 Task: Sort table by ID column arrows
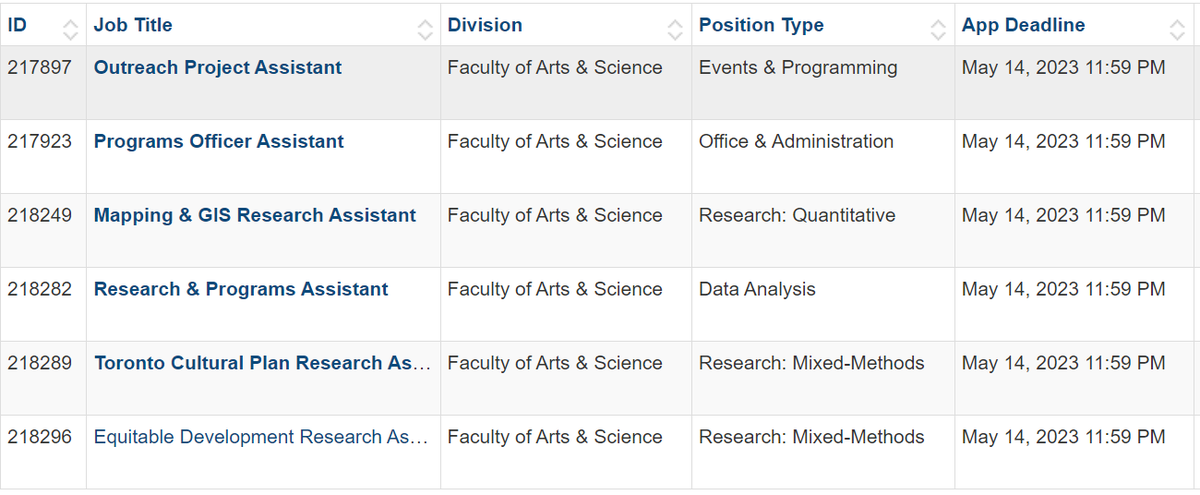coord(70,30)
